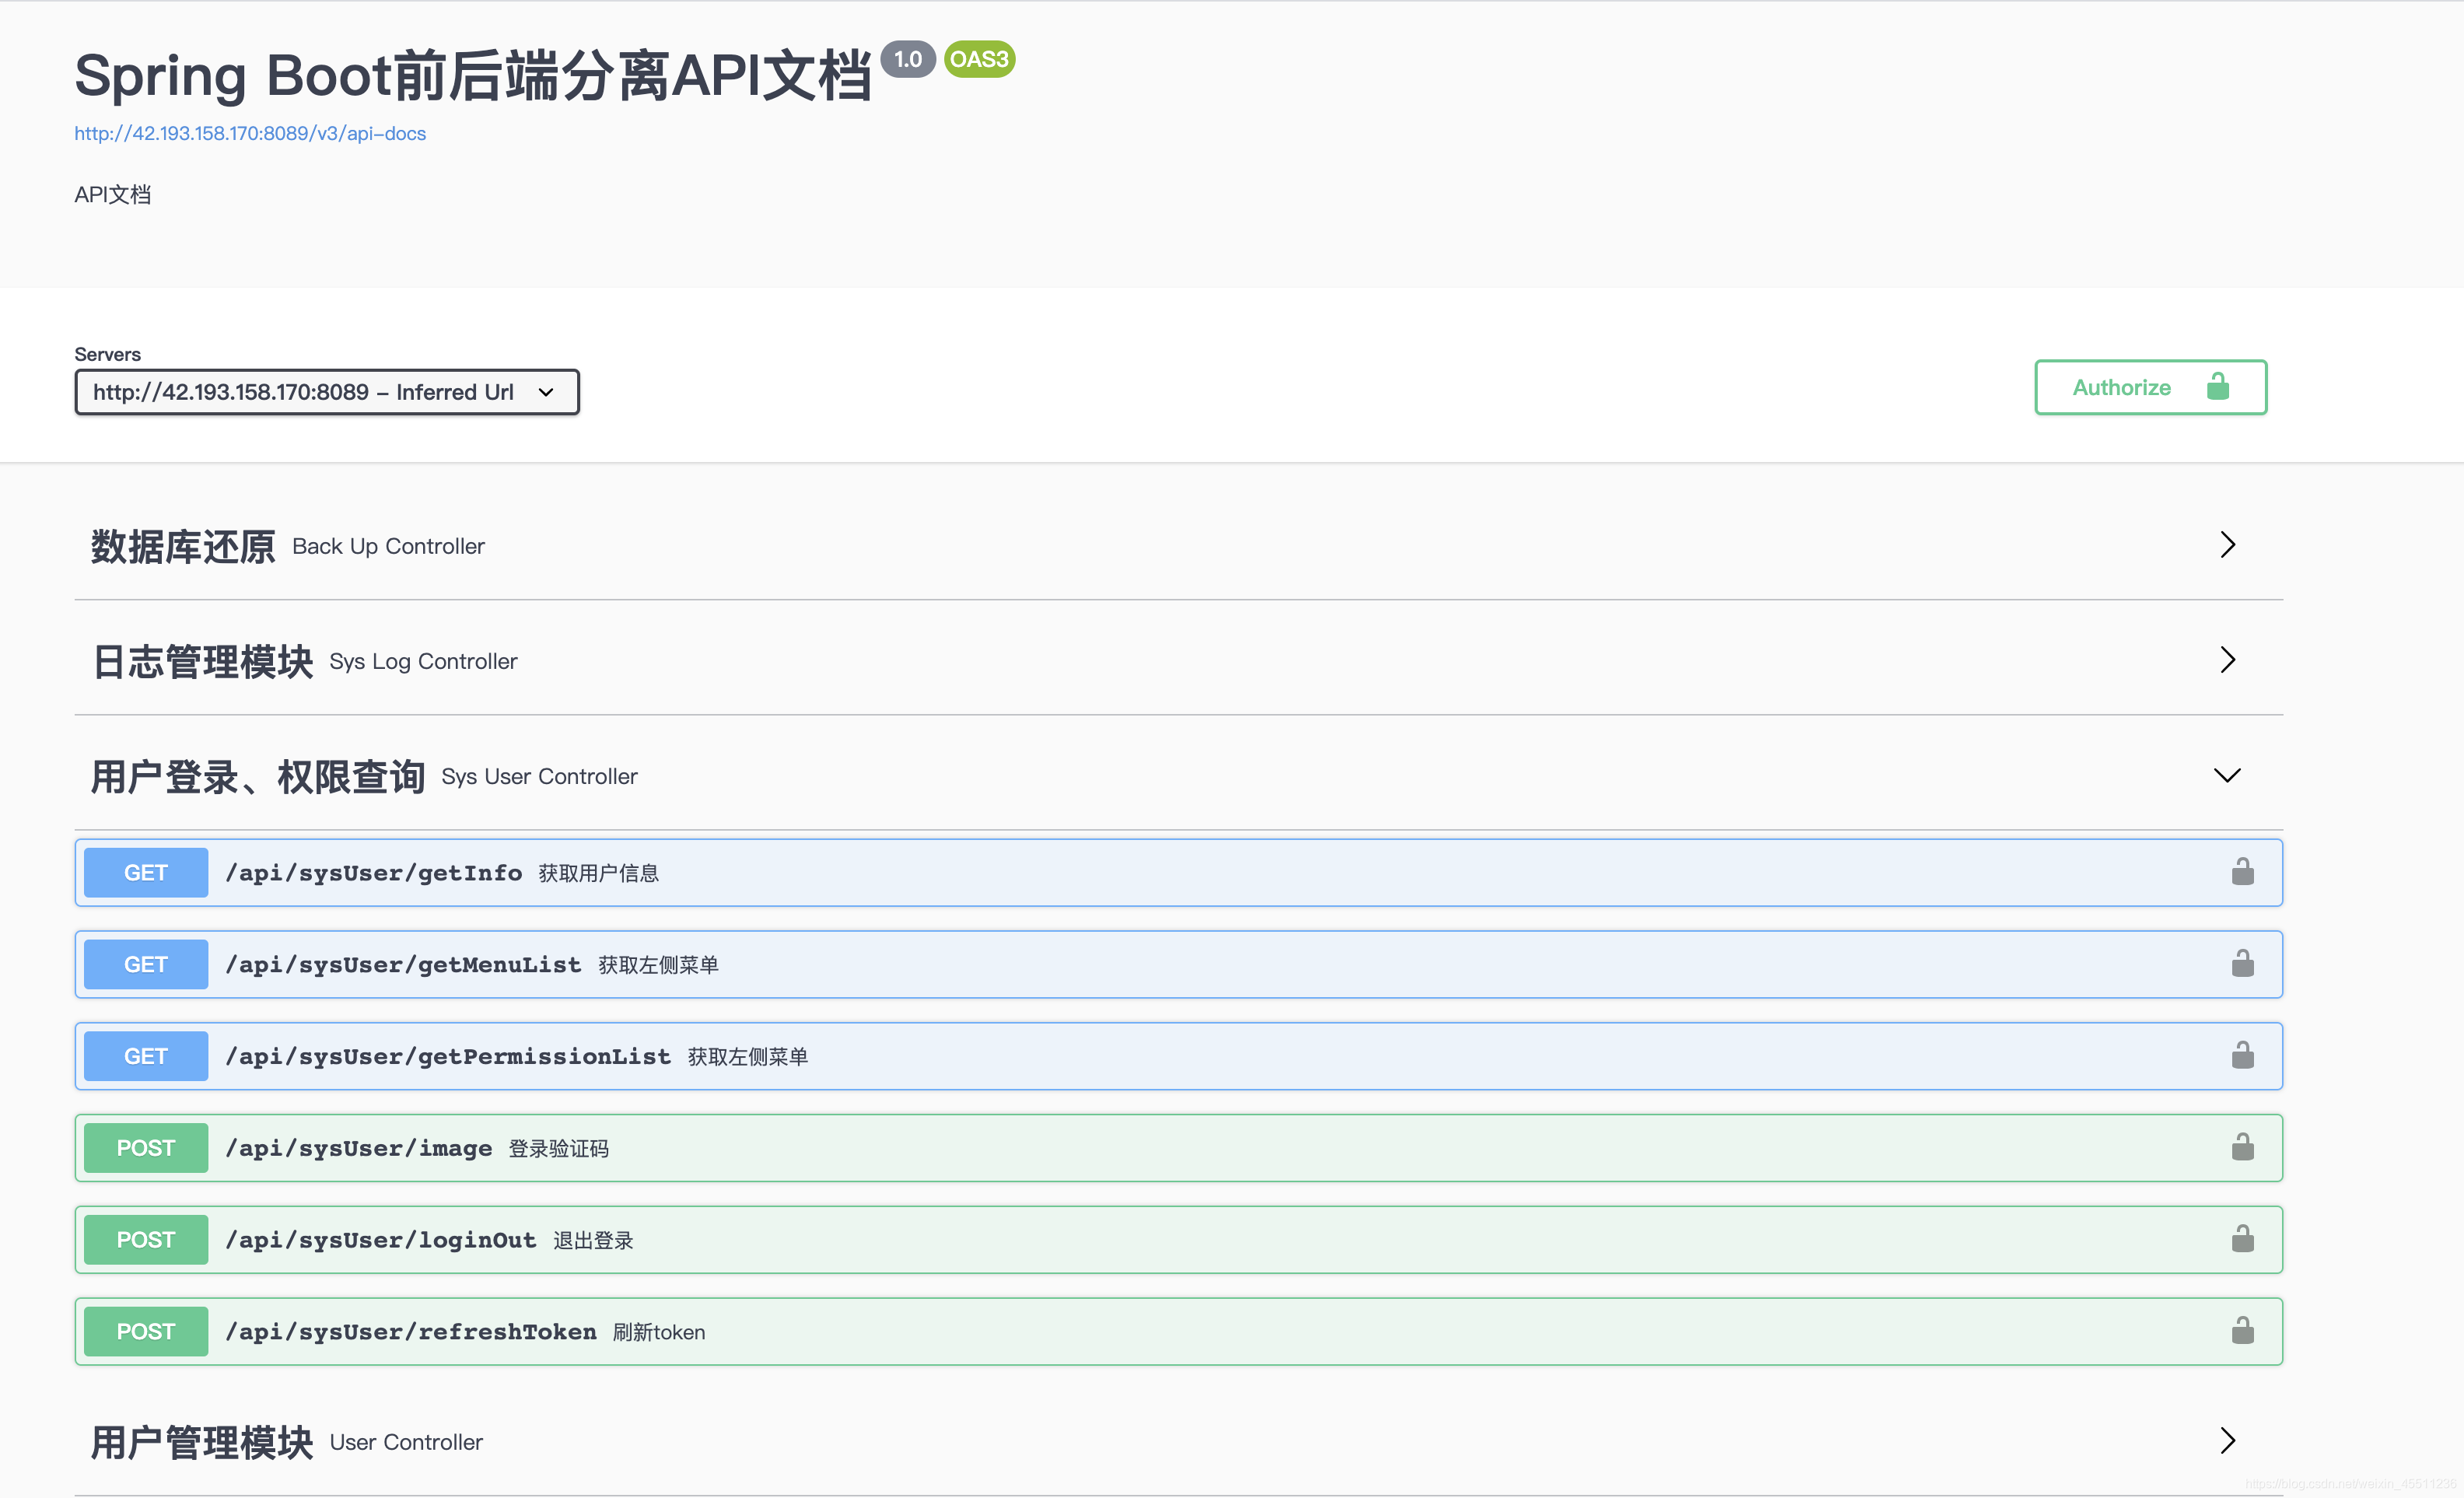Click the 退出登录 description text

(x=594, y=1240)
